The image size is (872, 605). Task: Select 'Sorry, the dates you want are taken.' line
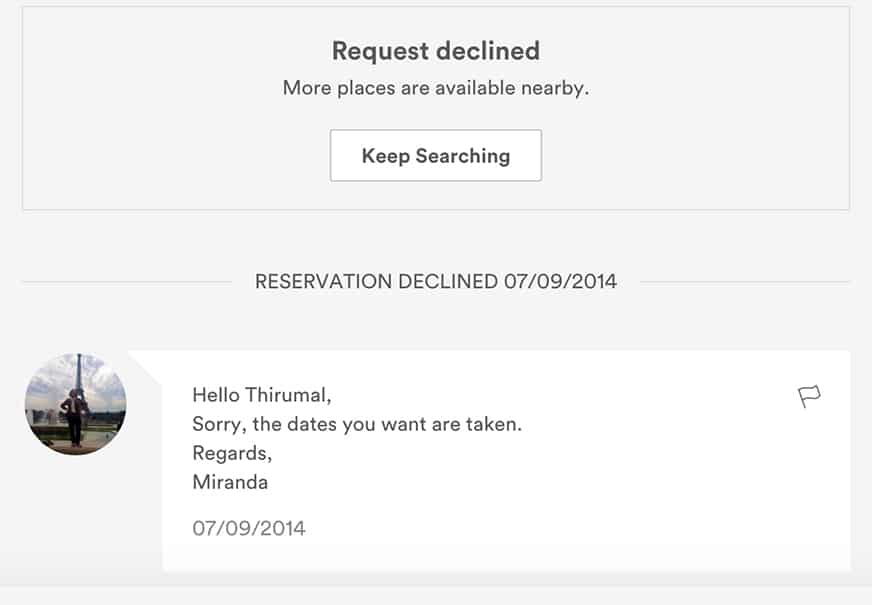pos(357,424)
